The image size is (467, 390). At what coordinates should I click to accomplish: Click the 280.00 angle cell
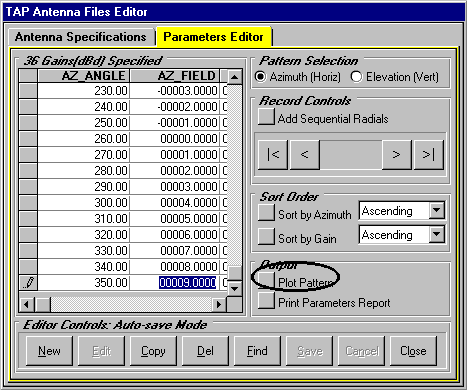click(x=84, y=171)
